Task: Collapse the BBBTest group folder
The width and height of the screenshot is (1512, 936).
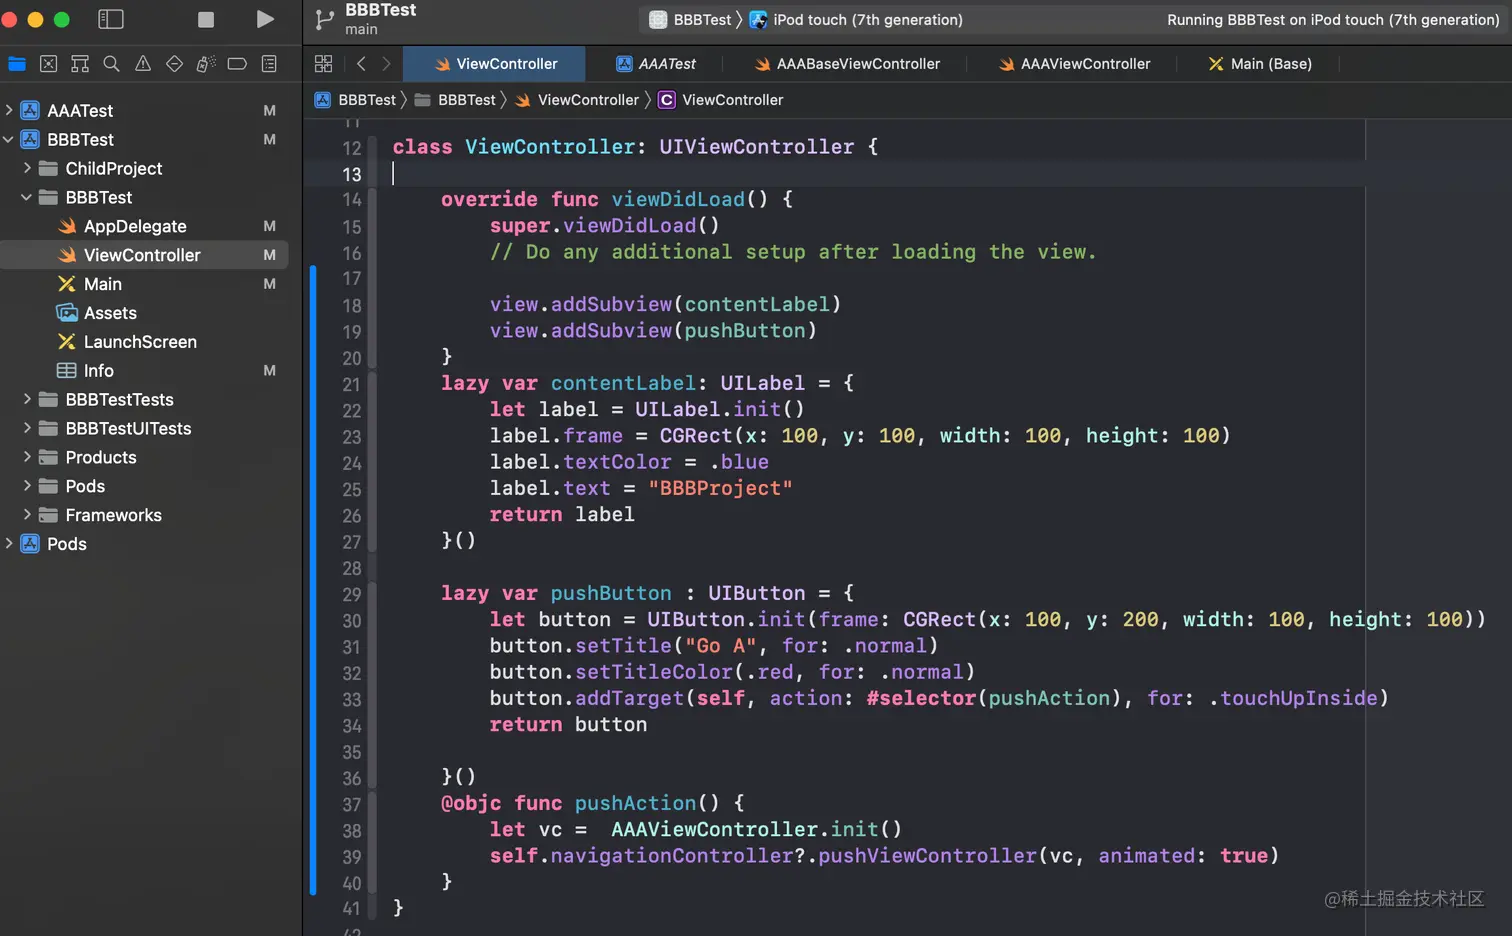Action: click(27, 197)
